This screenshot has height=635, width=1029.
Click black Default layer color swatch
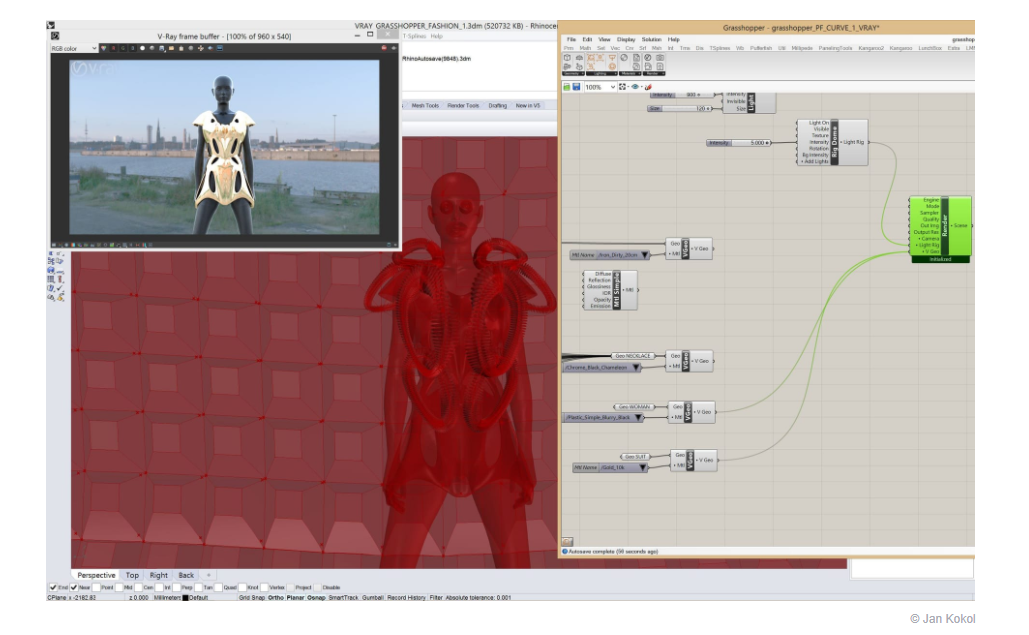[x=185, y=598]
